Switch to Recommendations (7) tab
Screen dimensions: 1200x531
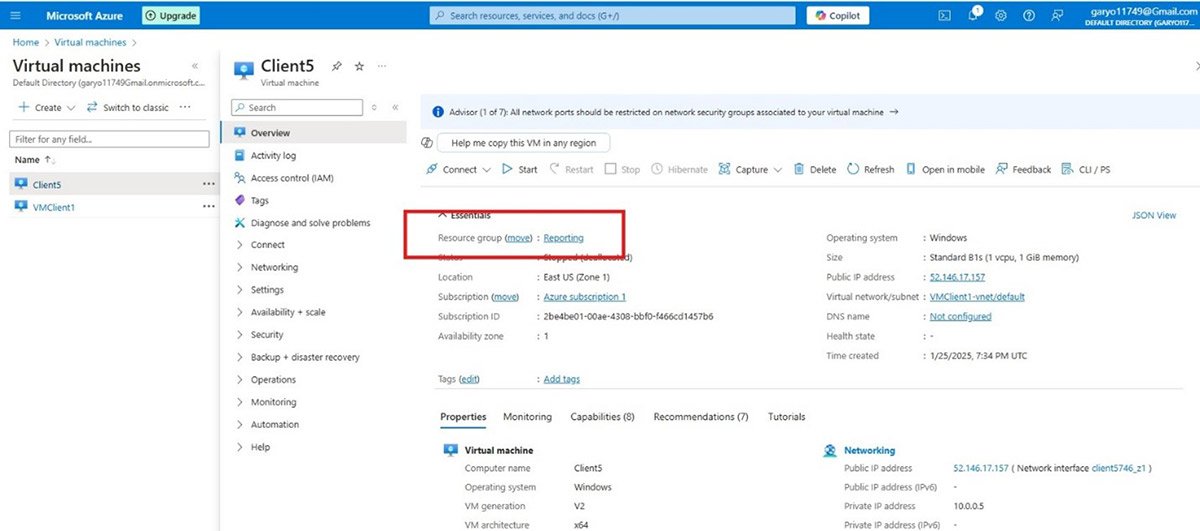(x=700, y=417)
